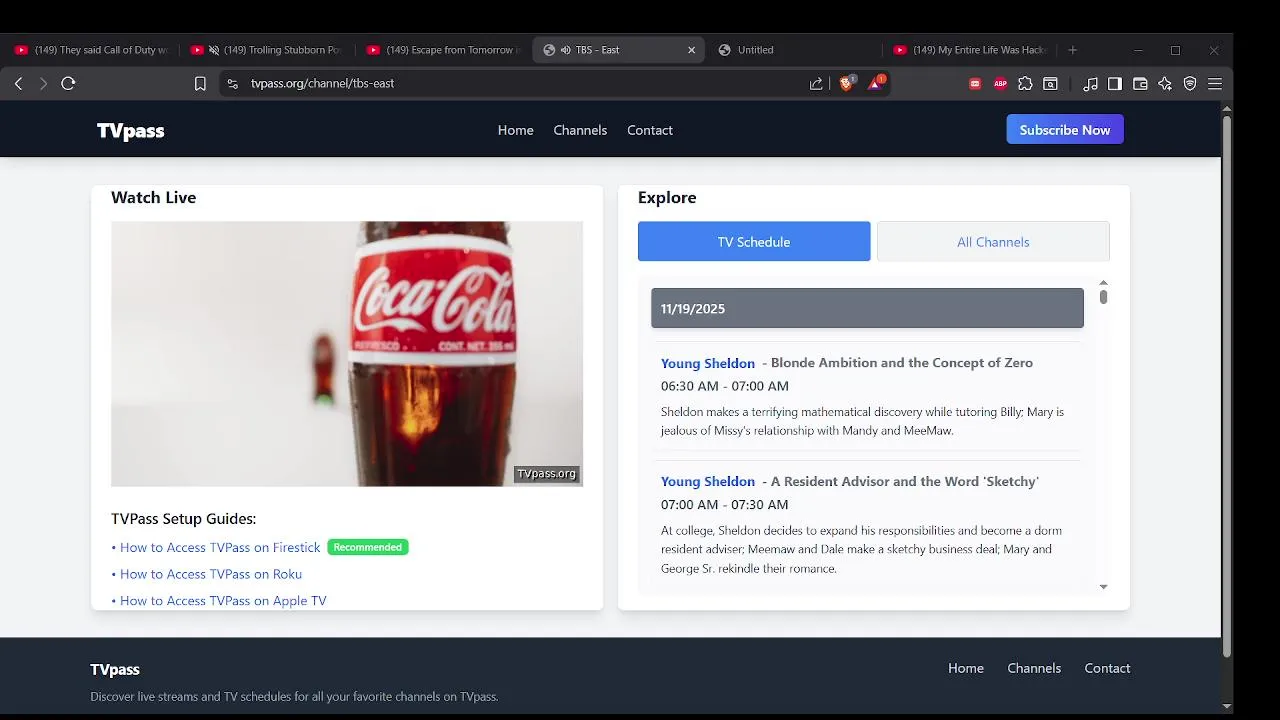Screen dimensions: 1280x720
Task: Open site settings icon in address bar
Action: click(x=233, y=84)
